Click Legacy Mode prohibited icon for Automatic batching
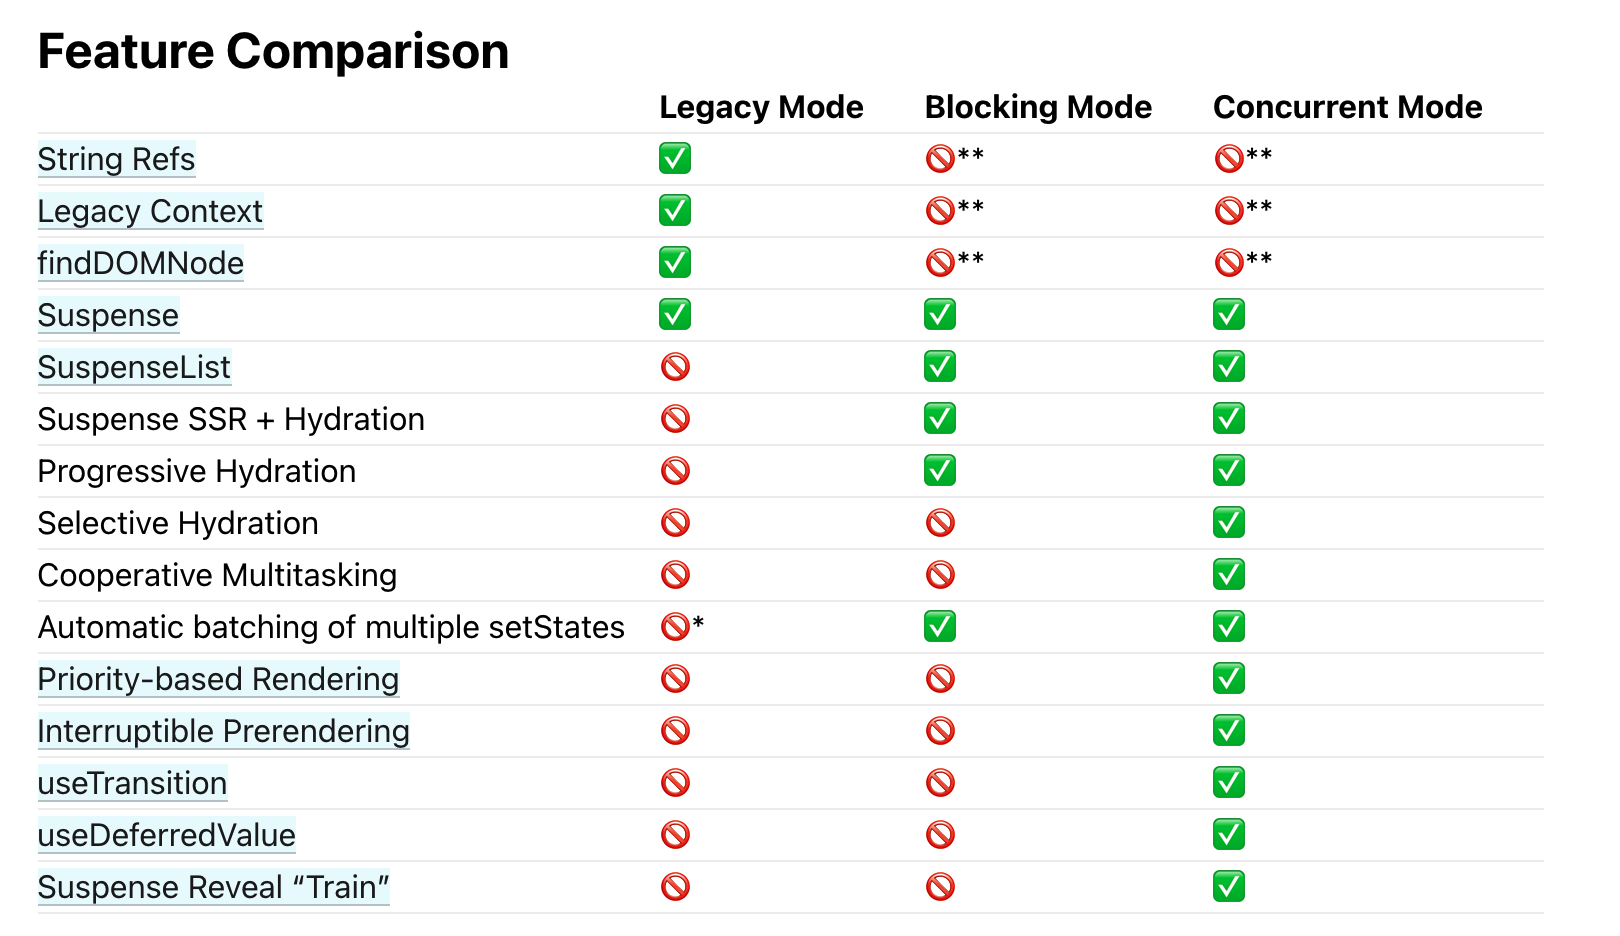The image size is (1620, 936). coord(675,627)
